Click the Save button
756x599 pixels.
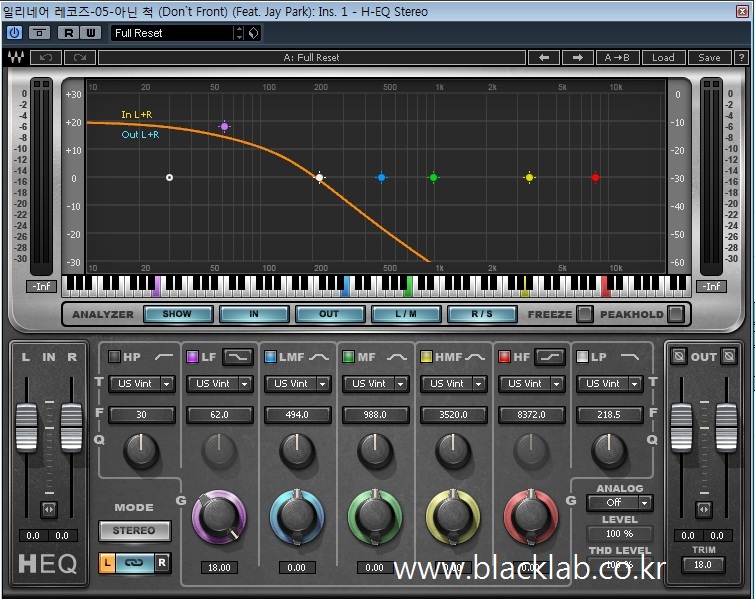click(709, 57)
